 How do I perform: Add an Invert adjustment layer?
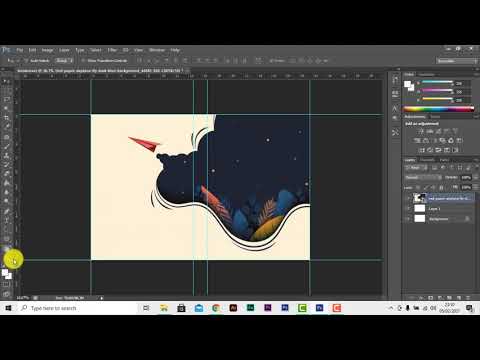[422, 150]
